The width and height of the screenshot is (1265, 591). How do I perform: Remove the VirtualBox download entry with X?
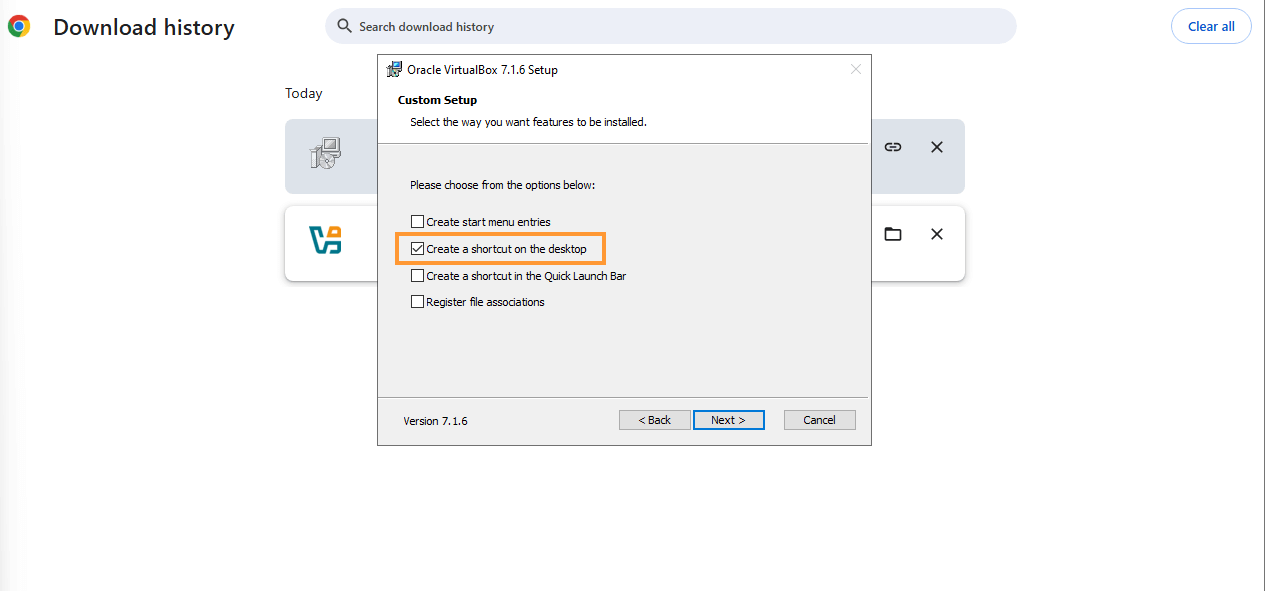937,234
